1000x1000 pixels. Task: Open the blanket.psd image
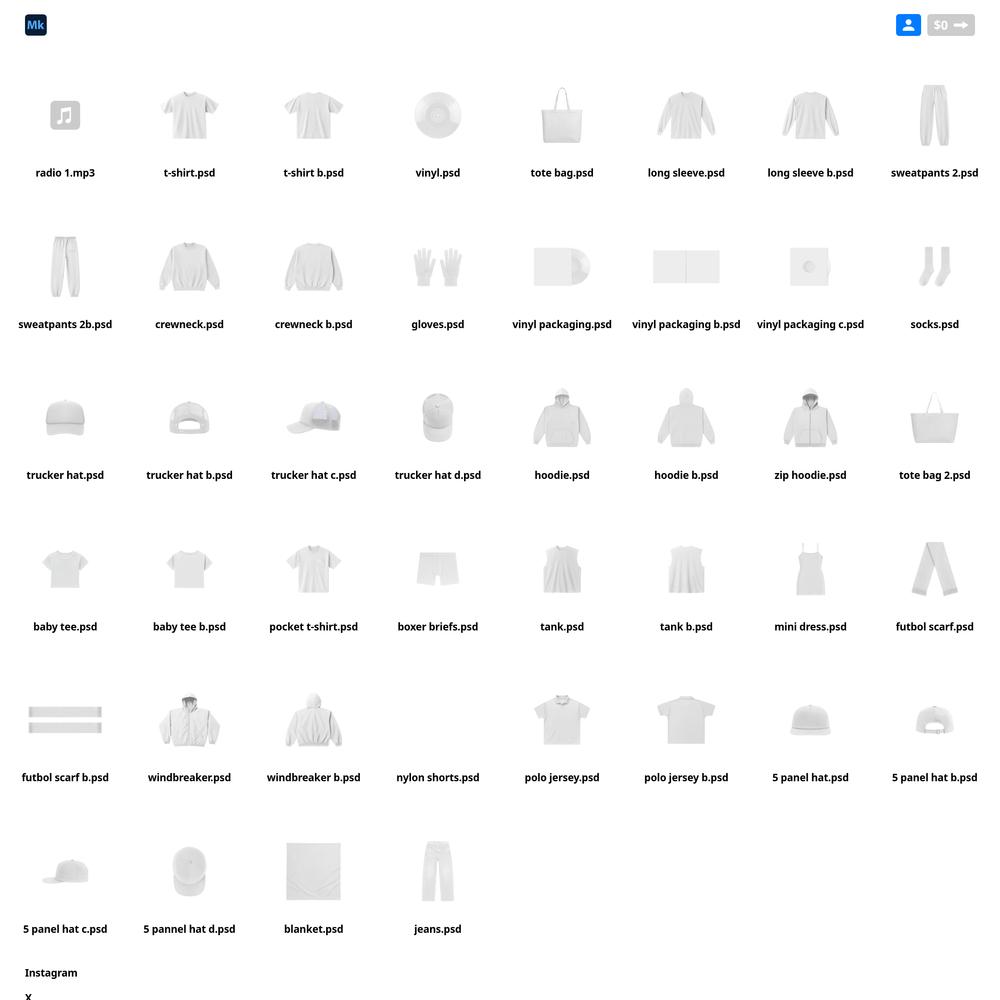pyautogui.click(x=313, y=871)
